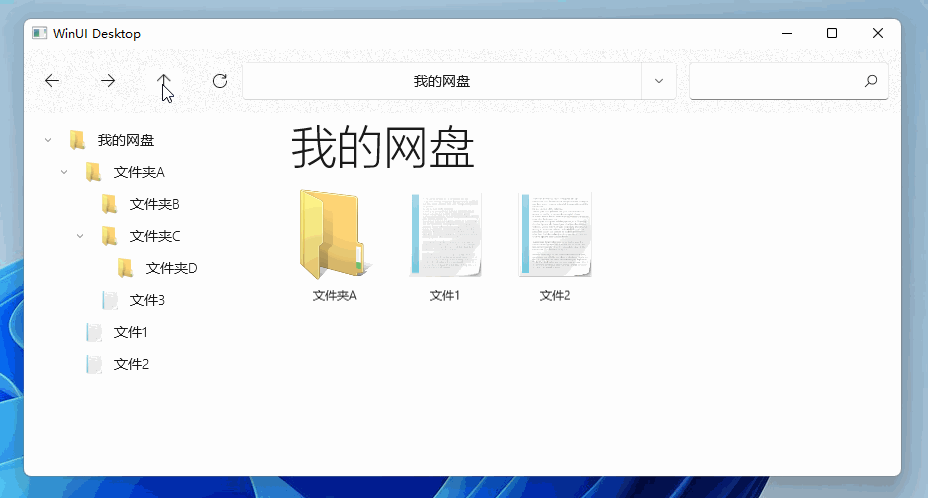Close the WinUI Desktop window
Image resolution: width=928 pixels, height=498 pixels.
(x=878, y=33)
